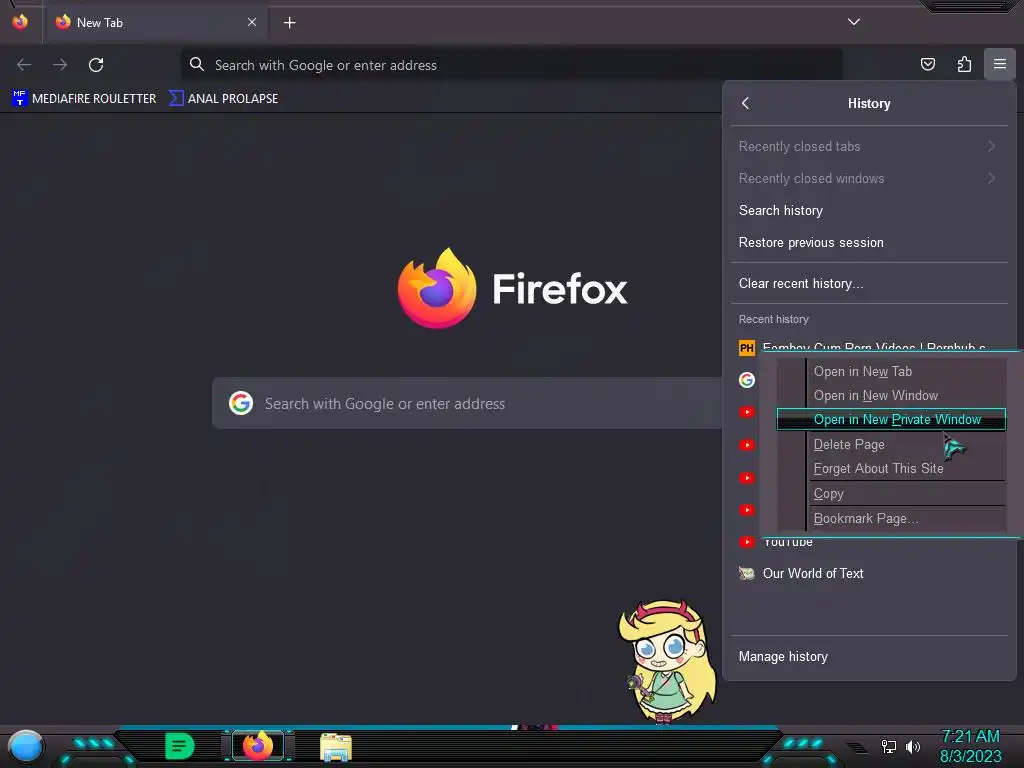
Task: Open the Start orb on taskbar
Action: coord(25,746)
